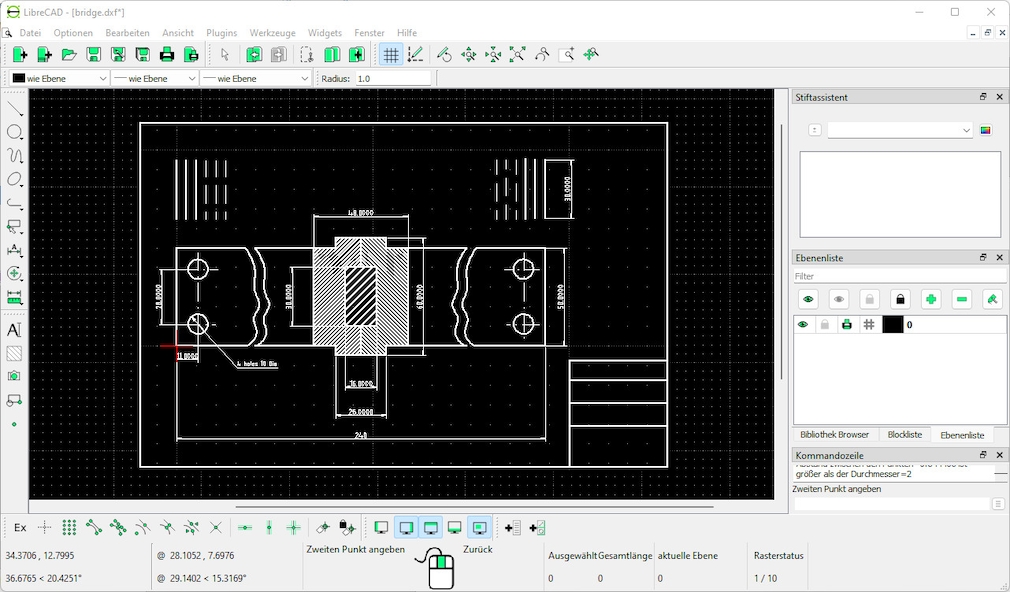1010x592 pixels.
Task: Enable snap to intersection points
Action: pyautogui.click(x=217, y=527)
